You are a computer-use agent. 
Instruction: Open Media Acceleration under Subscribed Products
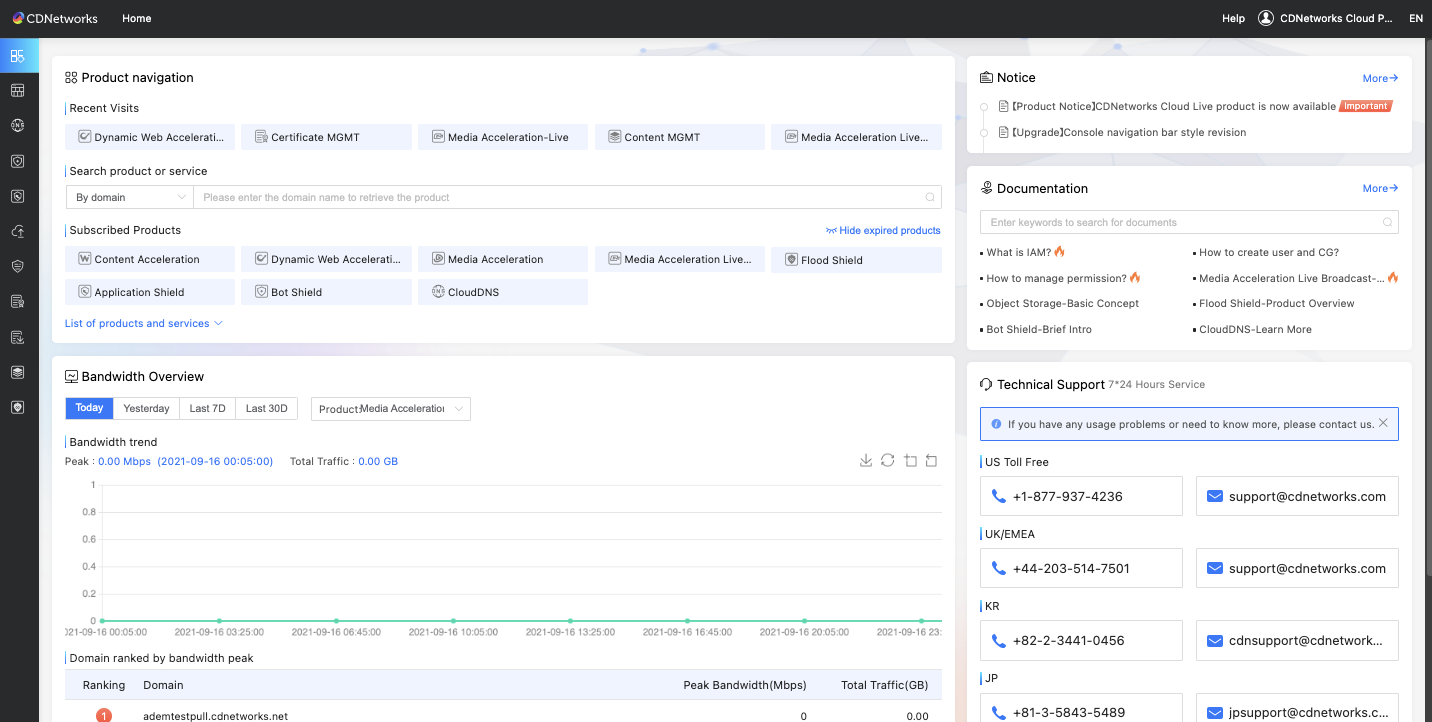[x=503, y=259]
